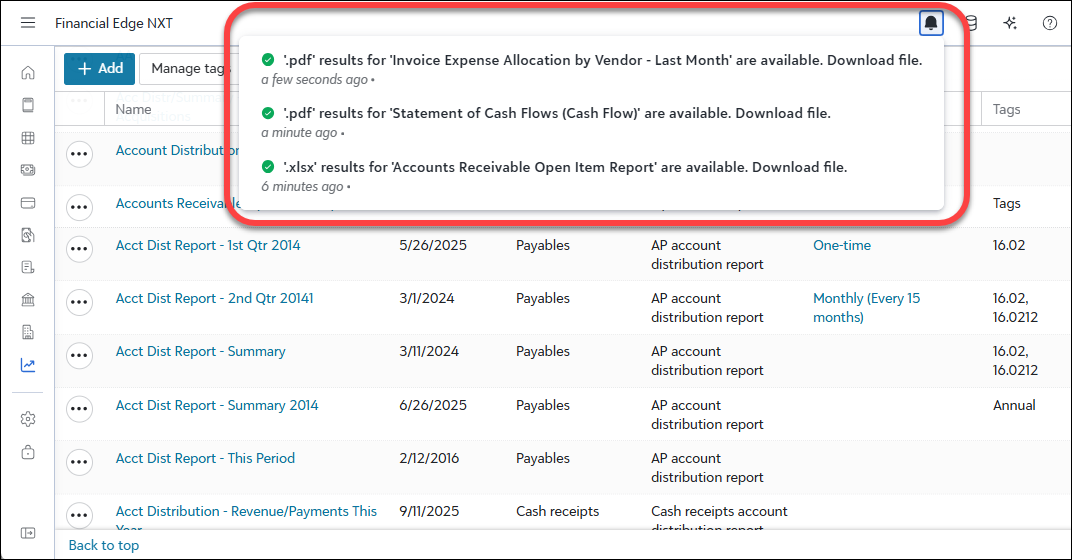Open the document with coin sidebar icon
Viewport: 1072px width, 560px height.
(28, 235)
